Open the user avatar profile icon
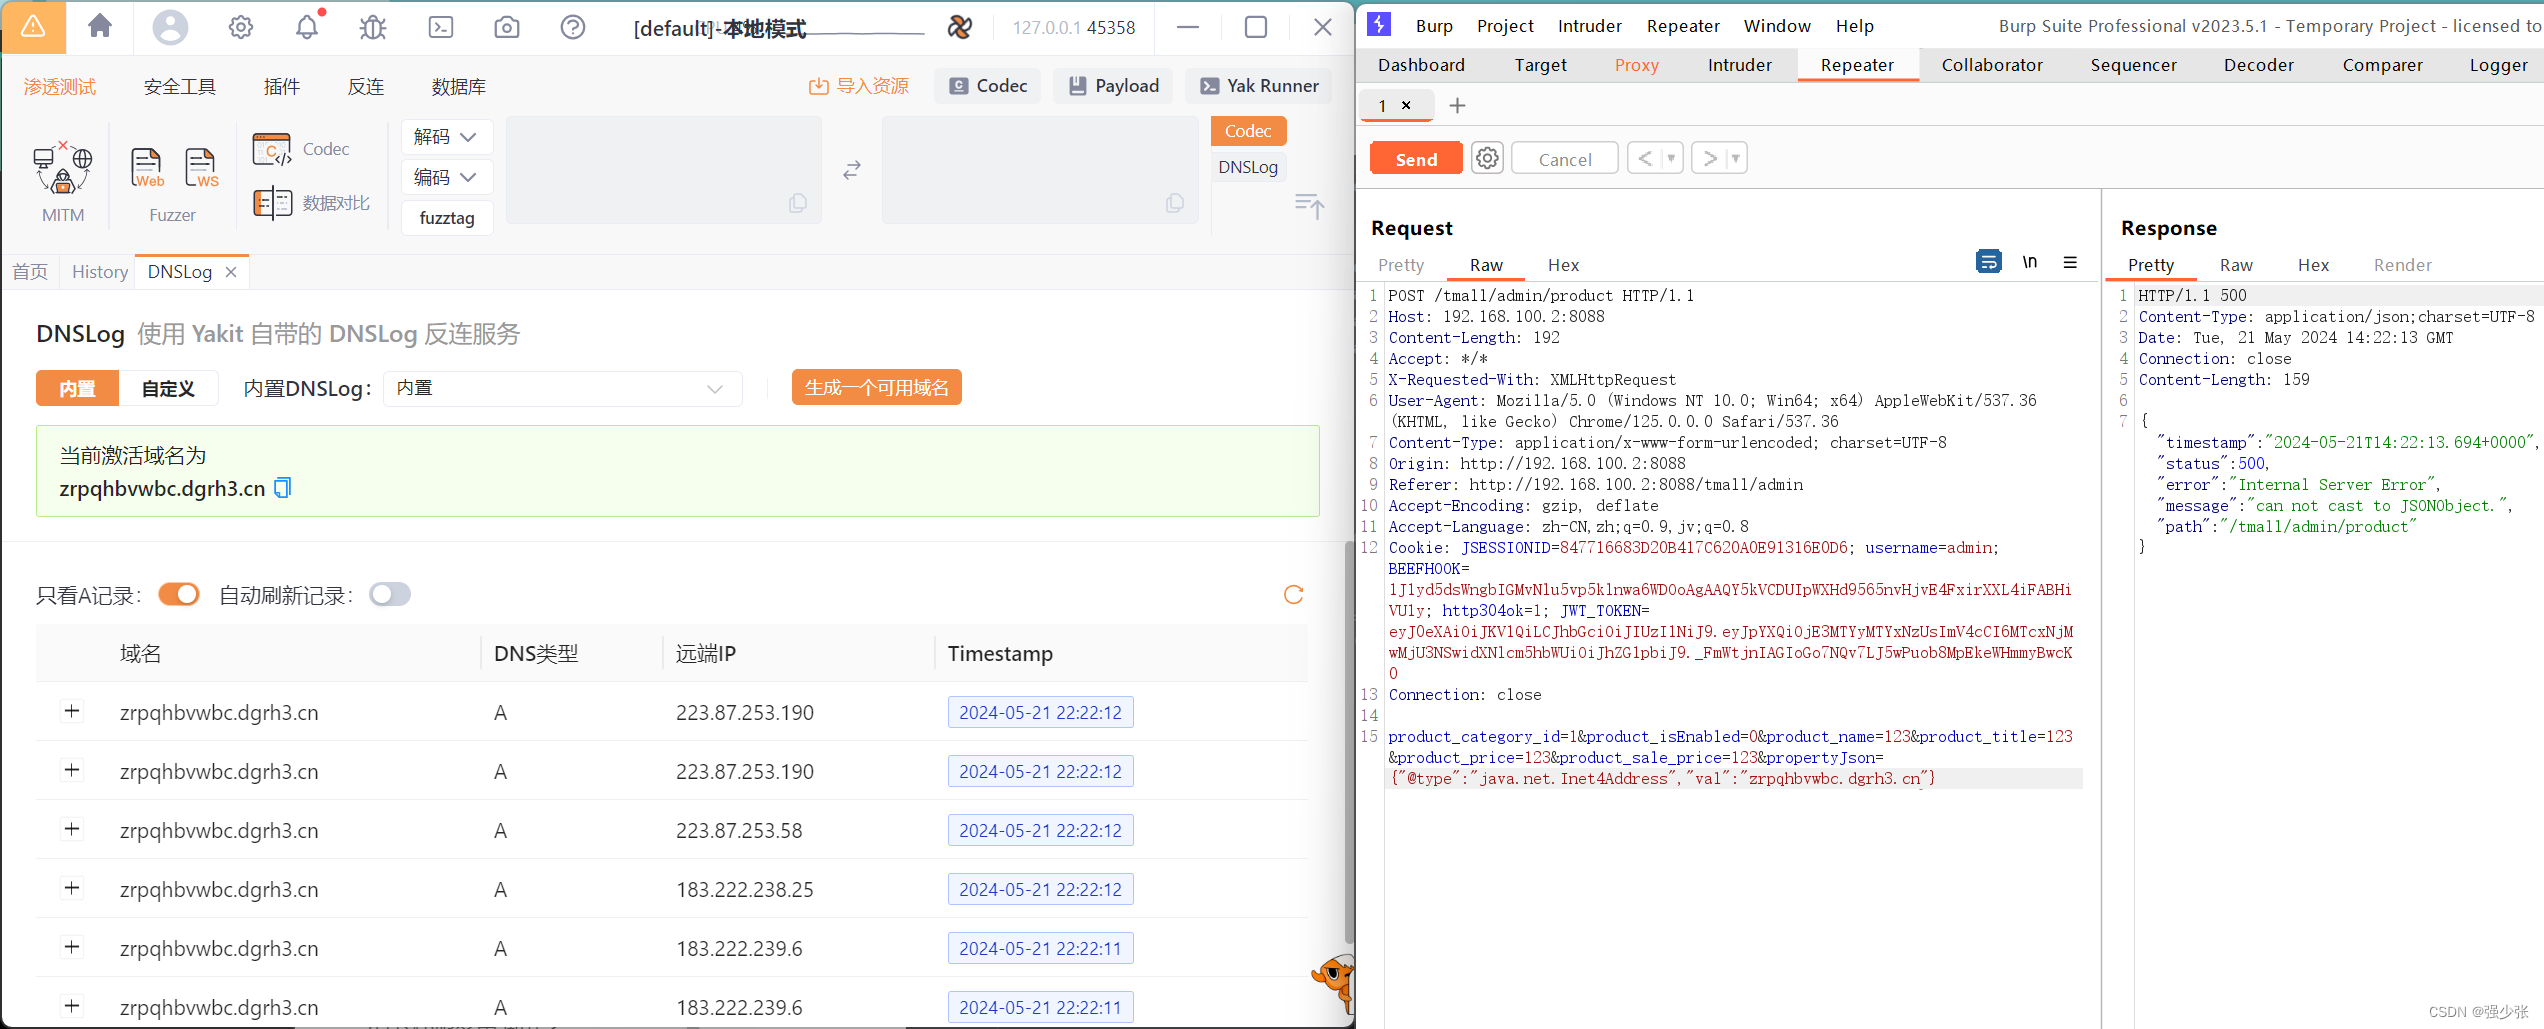2544x1029 pixels. tap(170, 27)
